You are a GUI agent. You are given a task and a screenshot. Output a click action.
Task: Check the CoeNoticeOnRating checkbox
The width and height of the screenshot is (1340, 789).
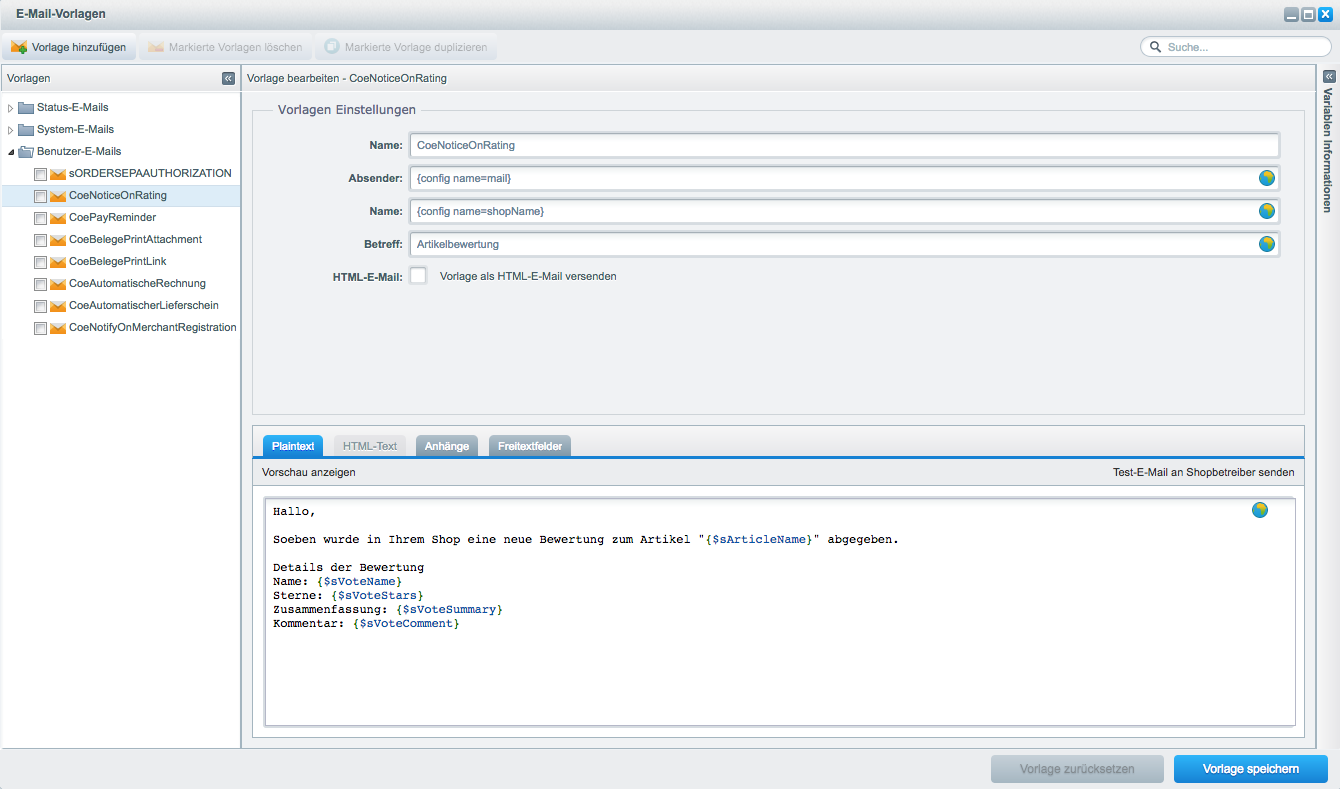(40, 197)
